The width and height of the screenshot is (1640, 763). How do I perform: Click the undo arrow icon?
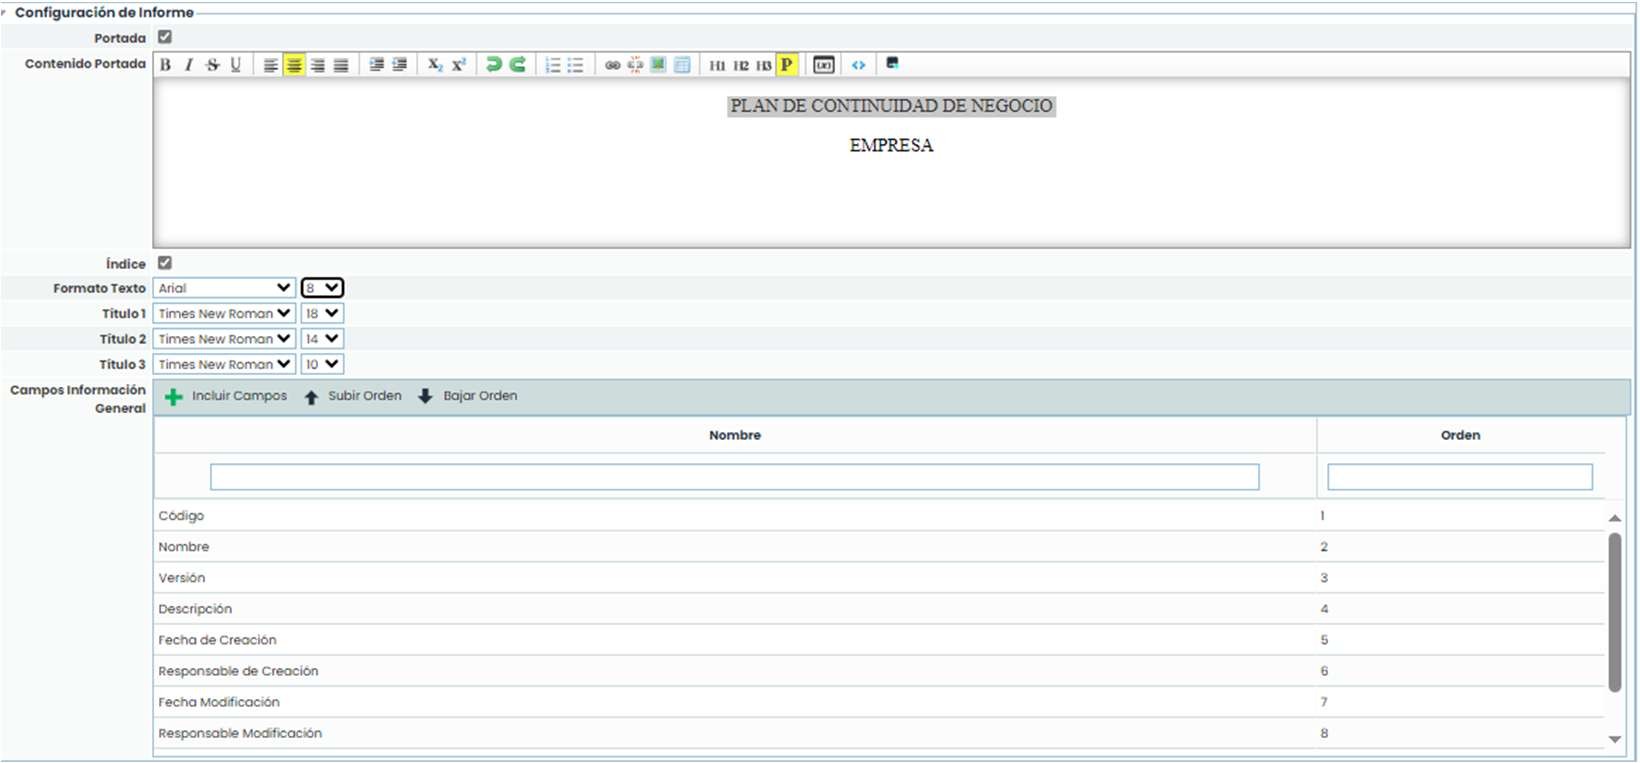tap(493, 65)
